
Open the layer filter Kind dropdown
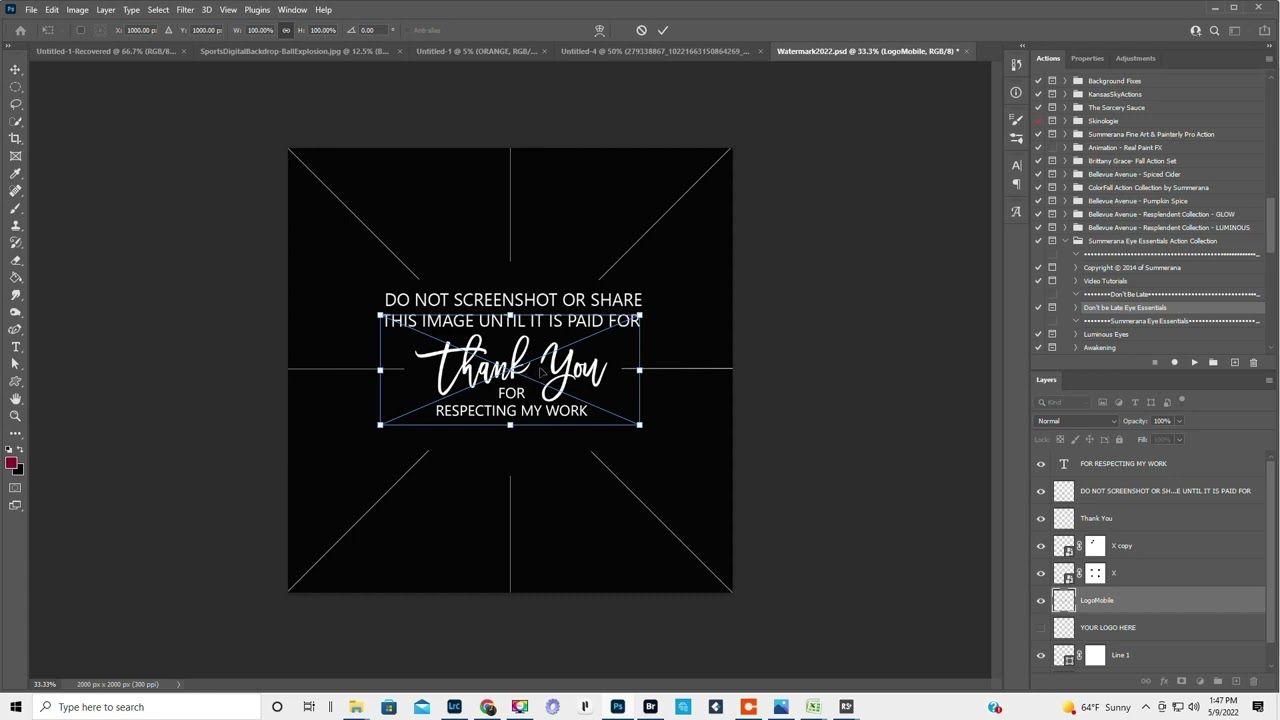point(1064,402)
